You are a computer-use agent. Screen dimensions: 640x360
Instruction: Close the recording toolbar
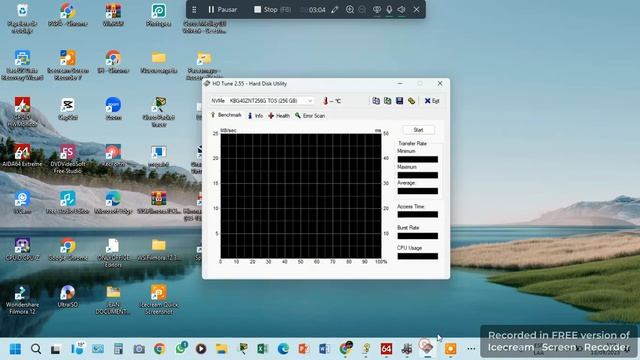pyautogui.click(x=416, y=9)
